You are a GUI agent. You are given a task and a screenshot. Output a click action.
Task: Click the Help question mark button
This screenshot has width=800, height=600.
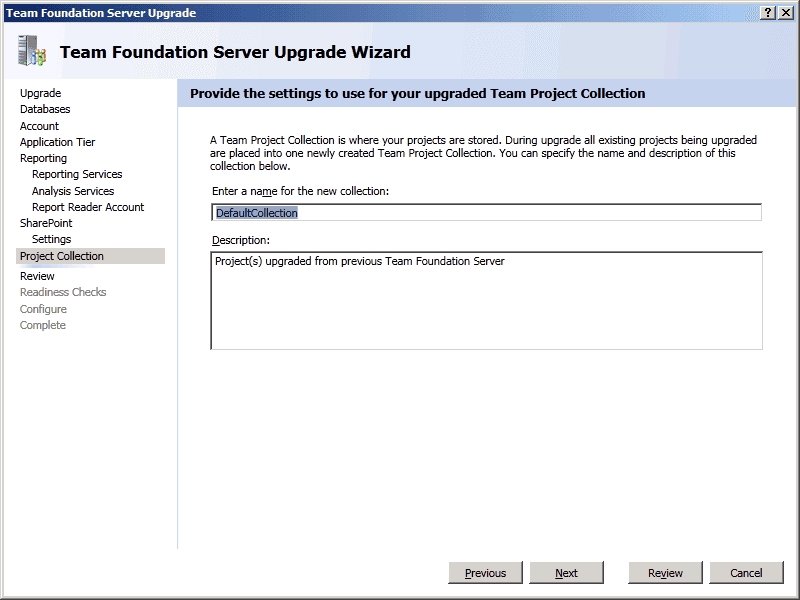click(767, 13)
